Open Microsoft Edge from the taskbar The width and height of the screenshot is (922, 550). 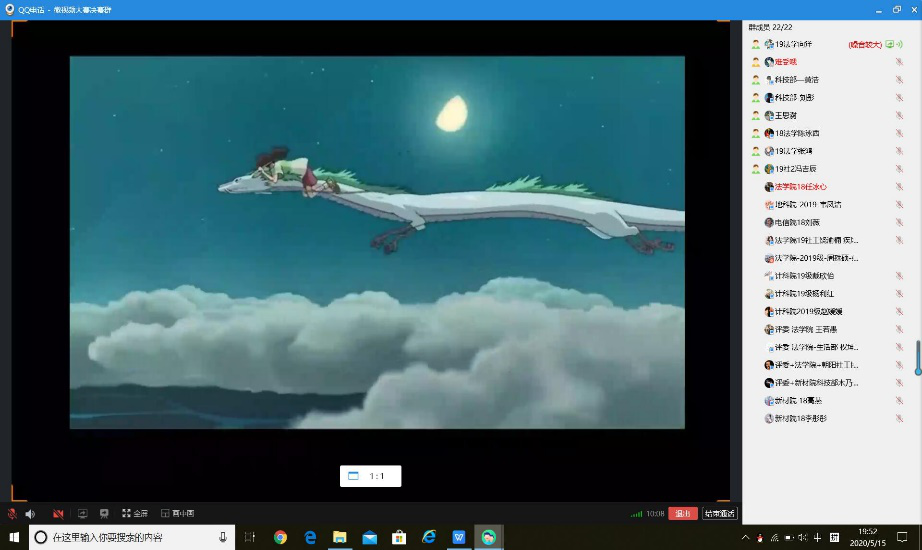pyautogui.click(x=310, y=537)
